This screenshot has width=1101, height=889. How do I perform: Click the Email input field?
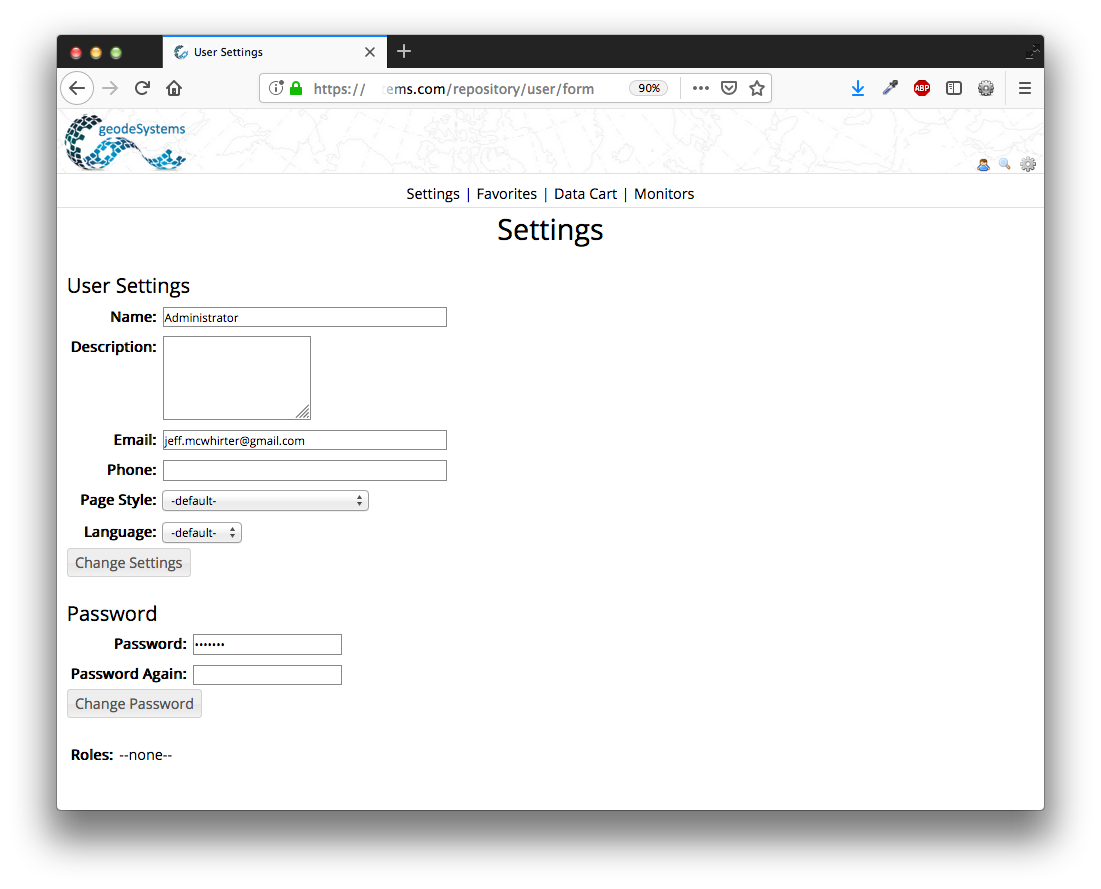point(305,440)
